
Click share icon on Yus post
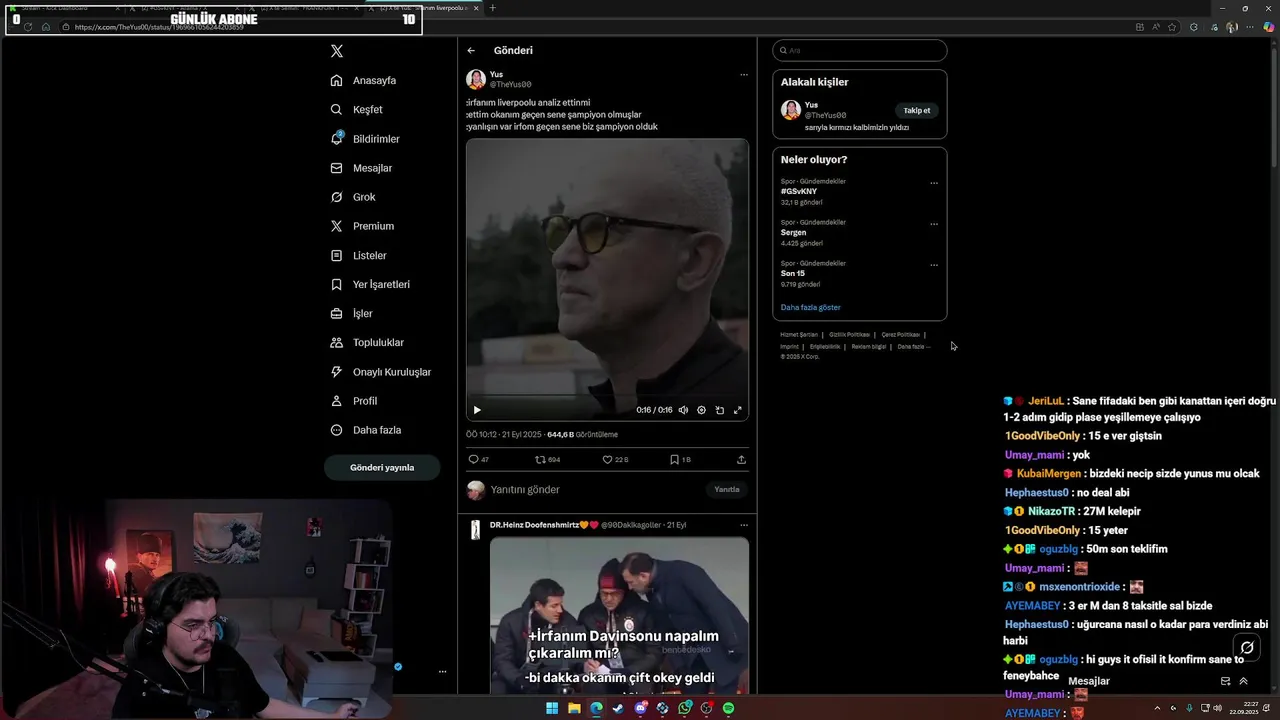741,459
